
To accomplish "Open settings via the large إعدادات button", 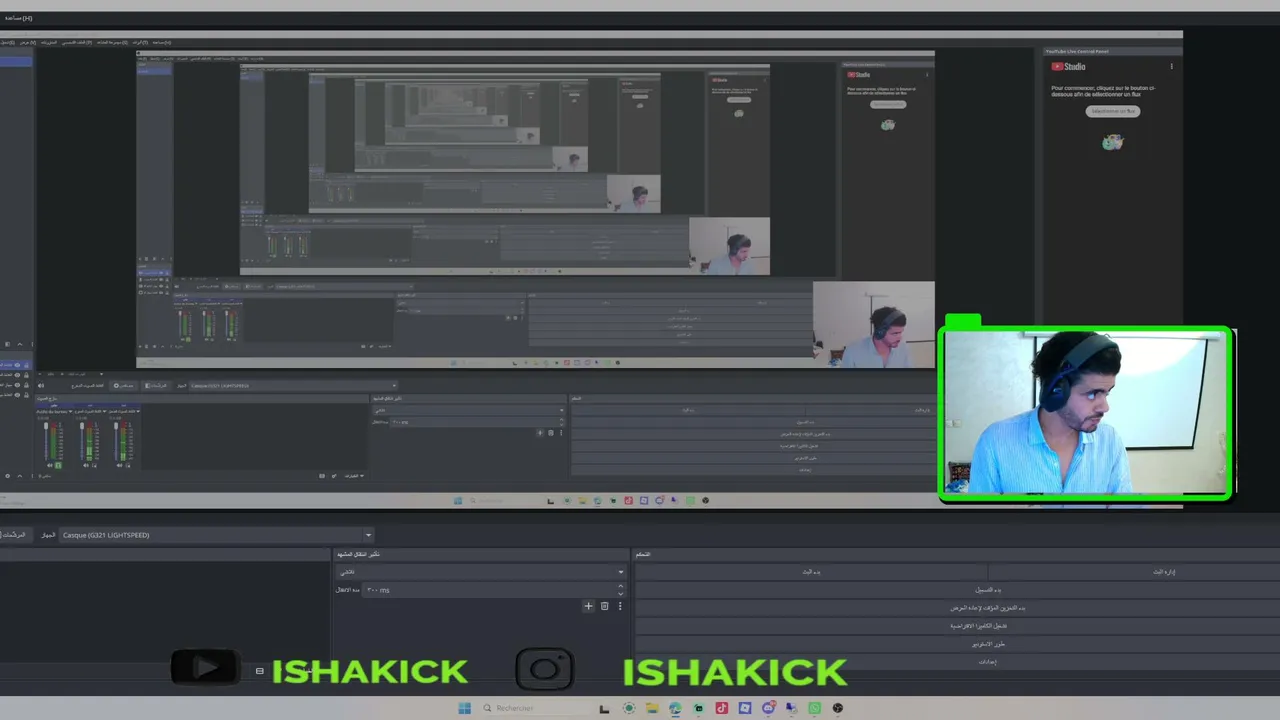I will coord(958,662).
